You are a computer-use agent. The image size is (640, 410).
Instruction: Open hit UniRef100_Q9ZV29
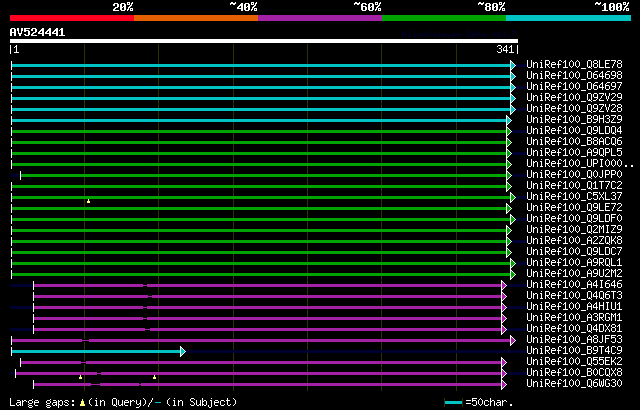click(574, 98)
